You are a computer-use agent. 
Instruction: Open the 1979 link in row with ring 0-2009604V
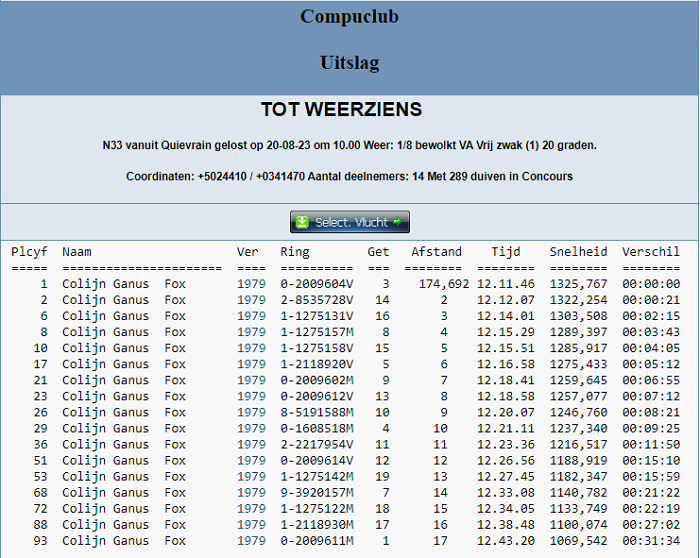(251, 284)
